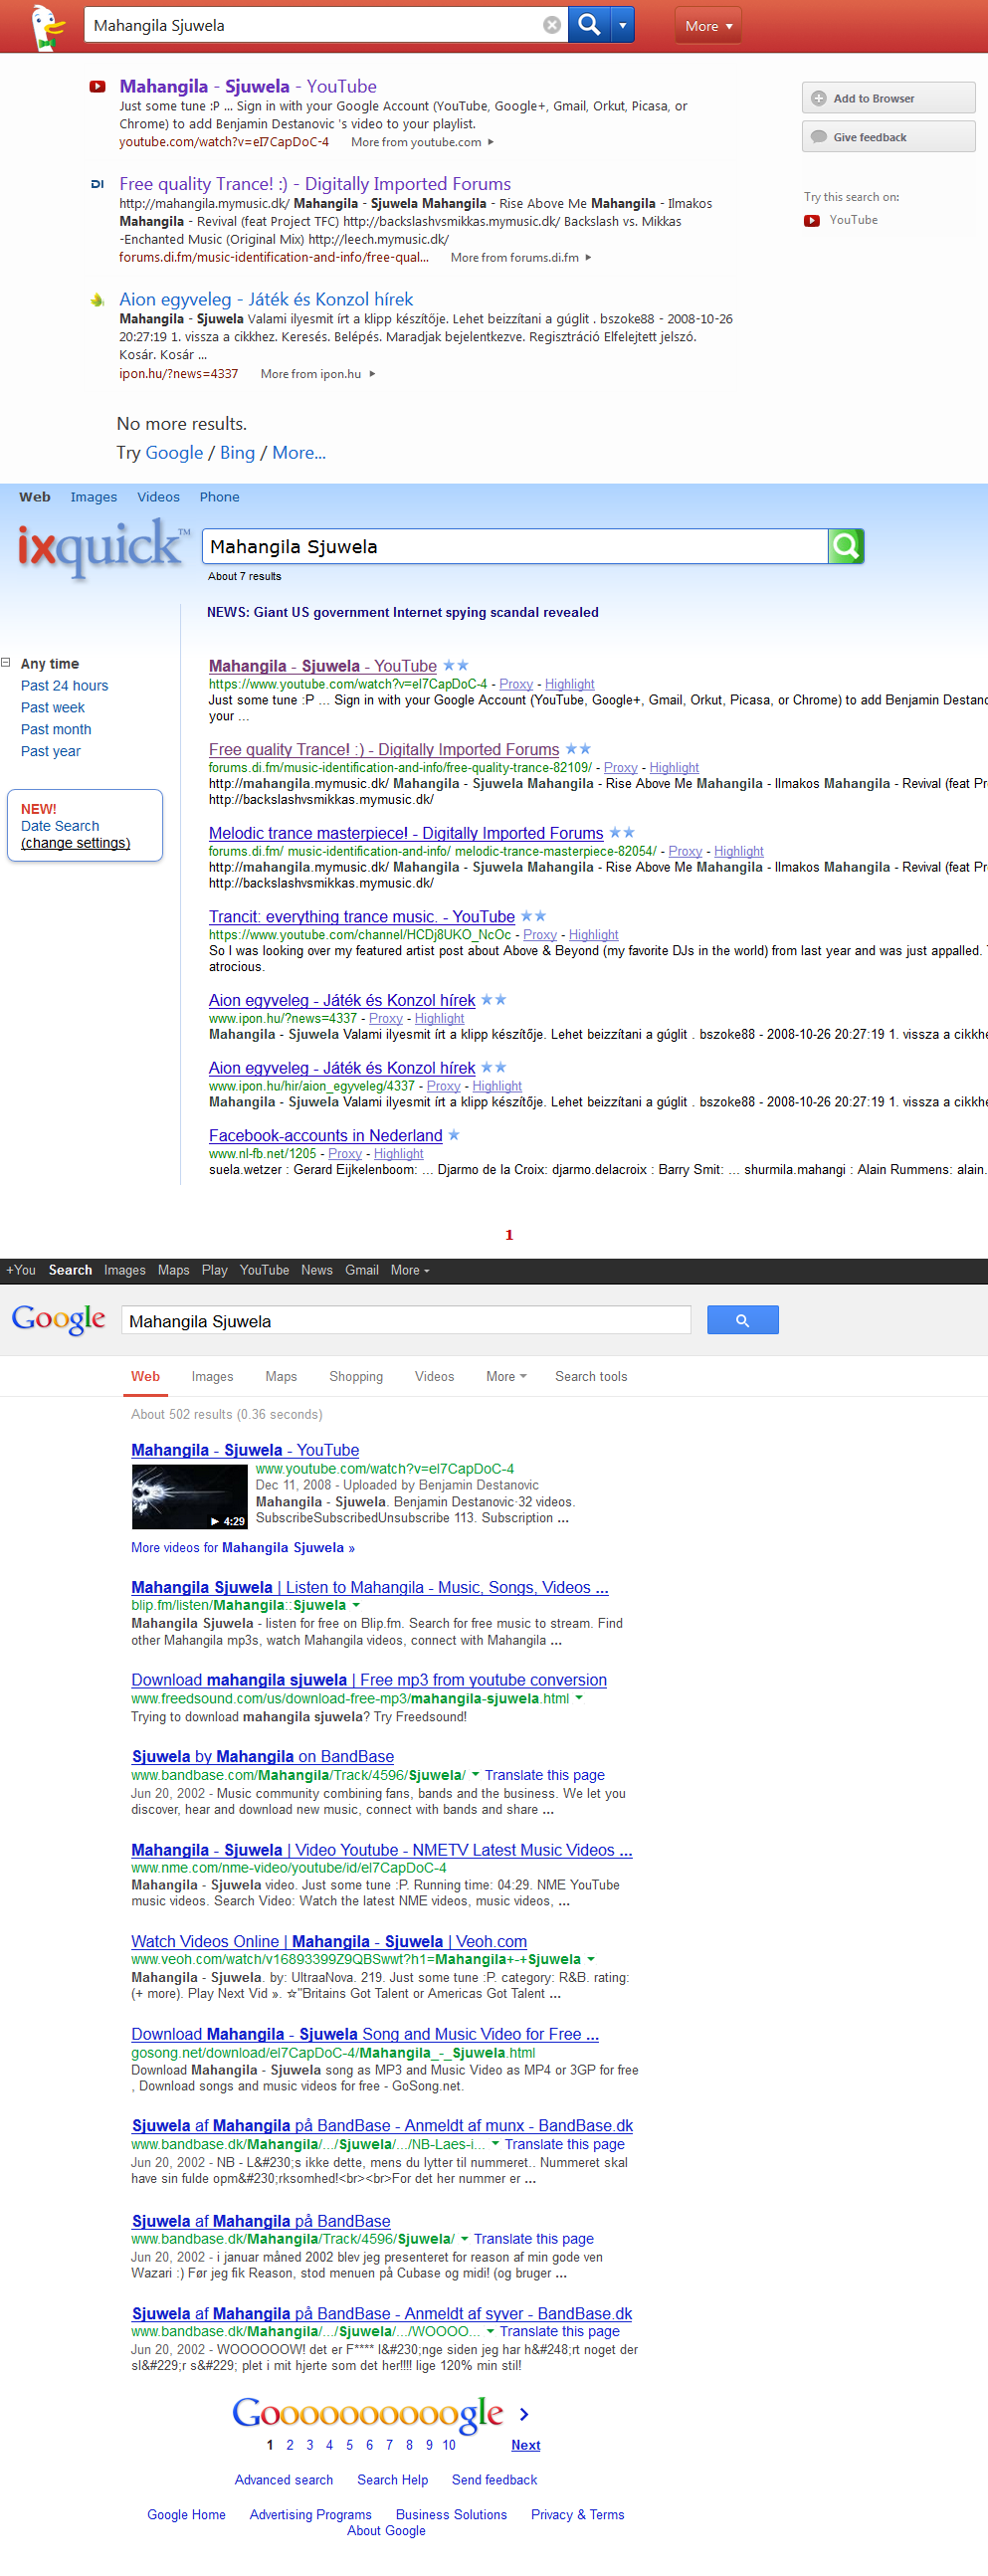Click the Google logo
This screenshot has height=2576, width=988.
[58, 1319]
